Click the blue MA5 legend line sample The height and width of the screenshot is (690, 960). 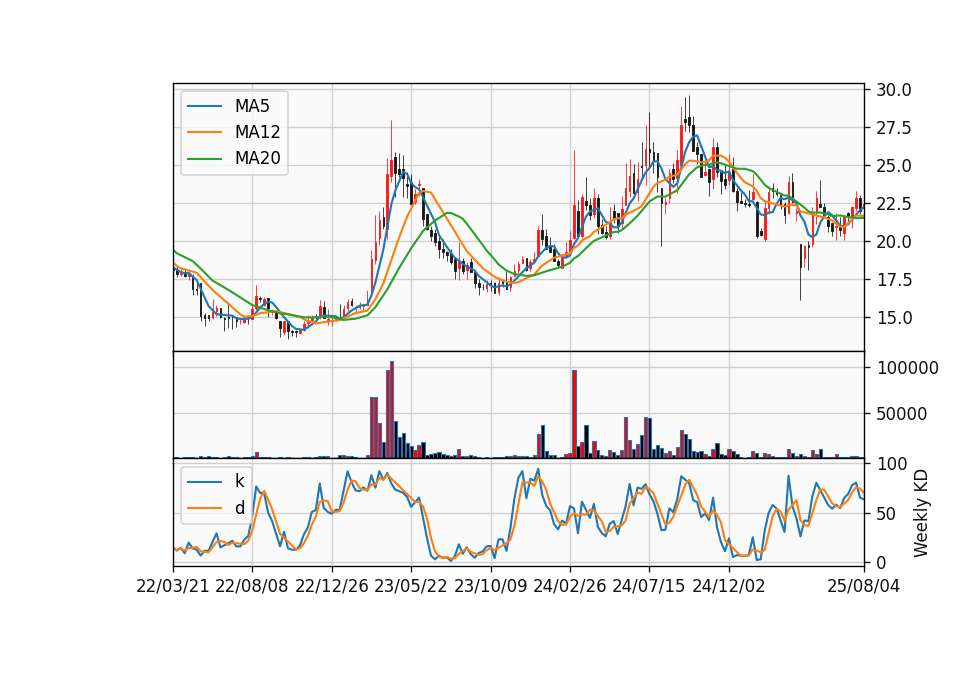[204, 106]
